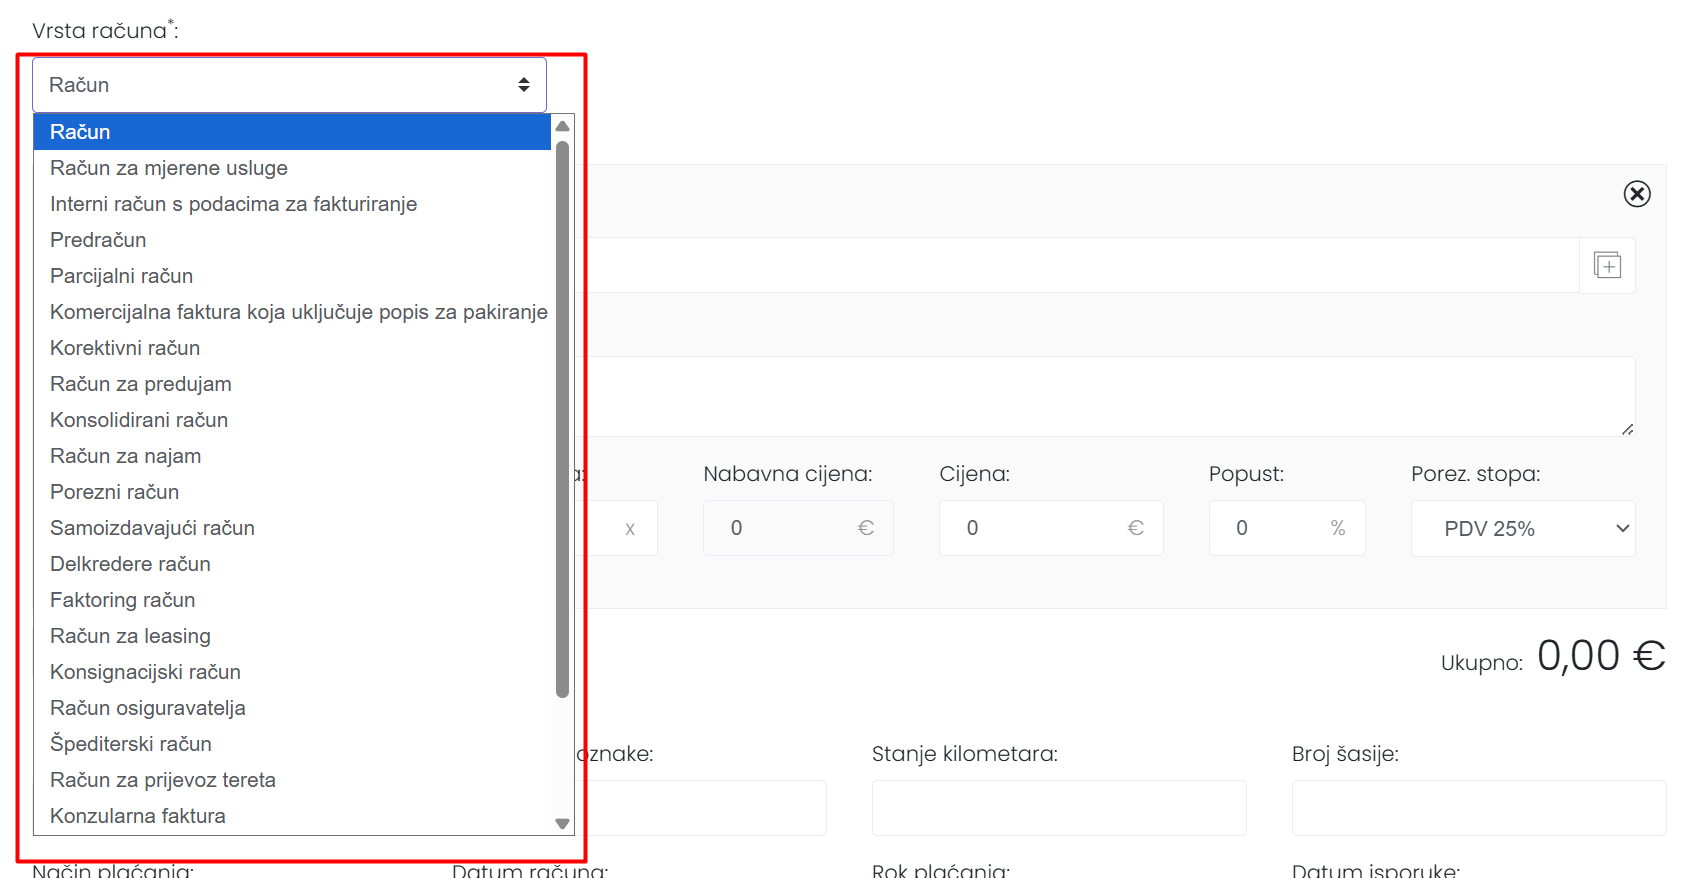Choose Konsolidirani račun
Image resolution: width=1701 pixels, height=878 pixels.
292,420
